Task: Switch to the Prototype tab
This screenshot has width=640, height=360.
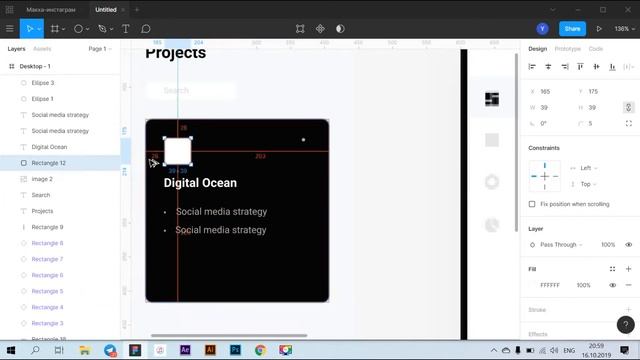Action: [x=567, y=49]
